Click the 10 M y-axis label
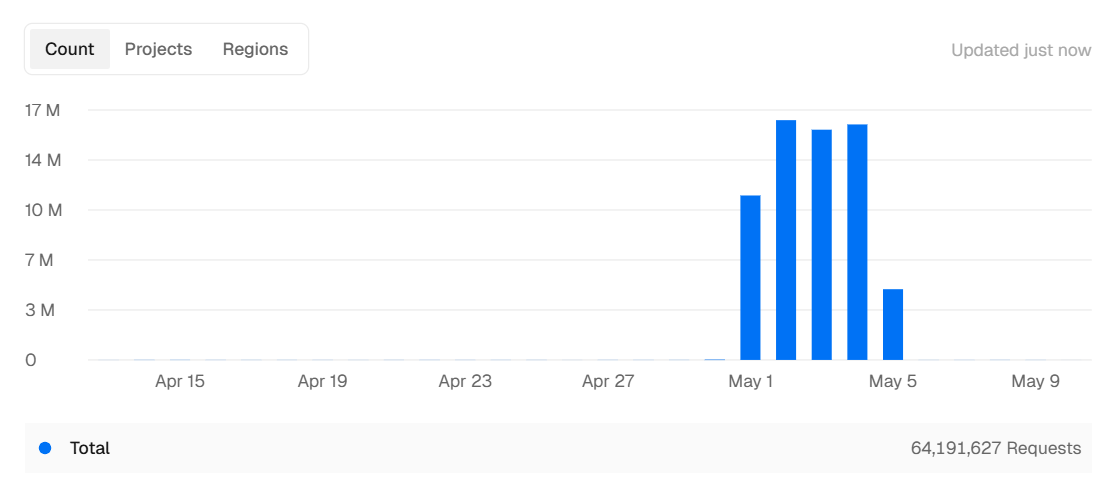Screen dimensions: 1120x494 [43, 210]
